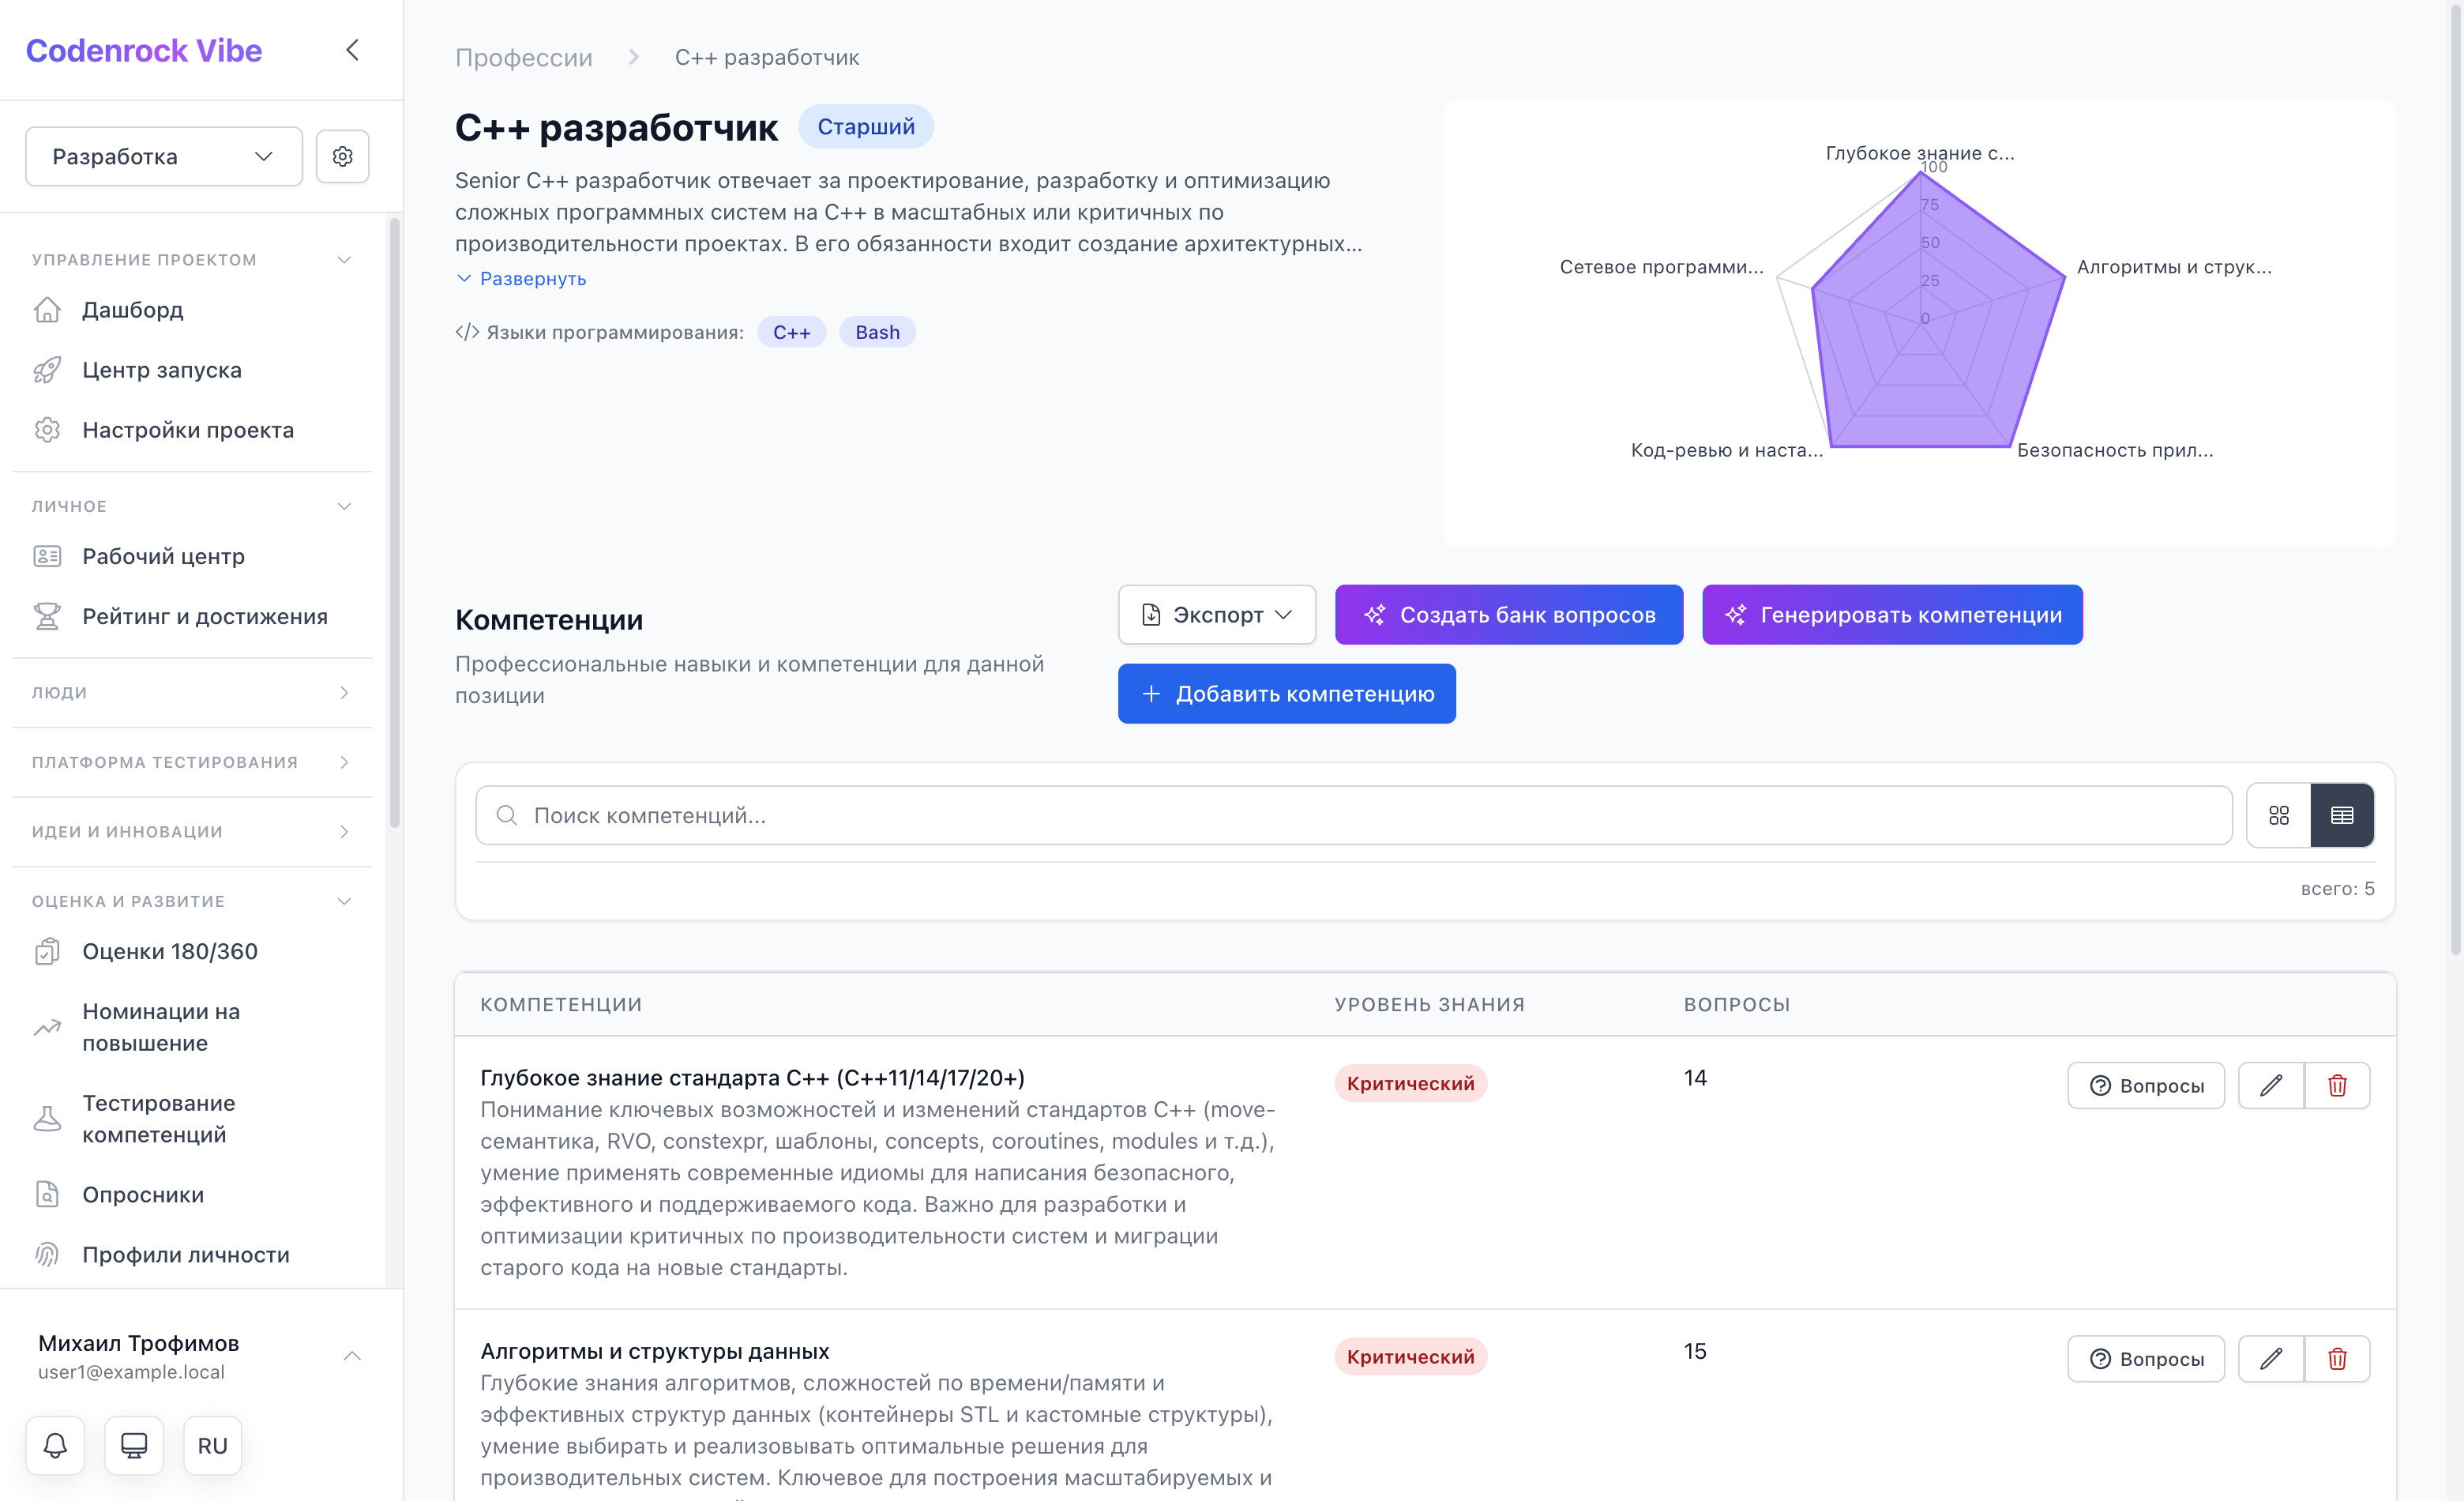Expand the Люди section
Screen dimensions: 2464x1501
click(x=344, y=692)
